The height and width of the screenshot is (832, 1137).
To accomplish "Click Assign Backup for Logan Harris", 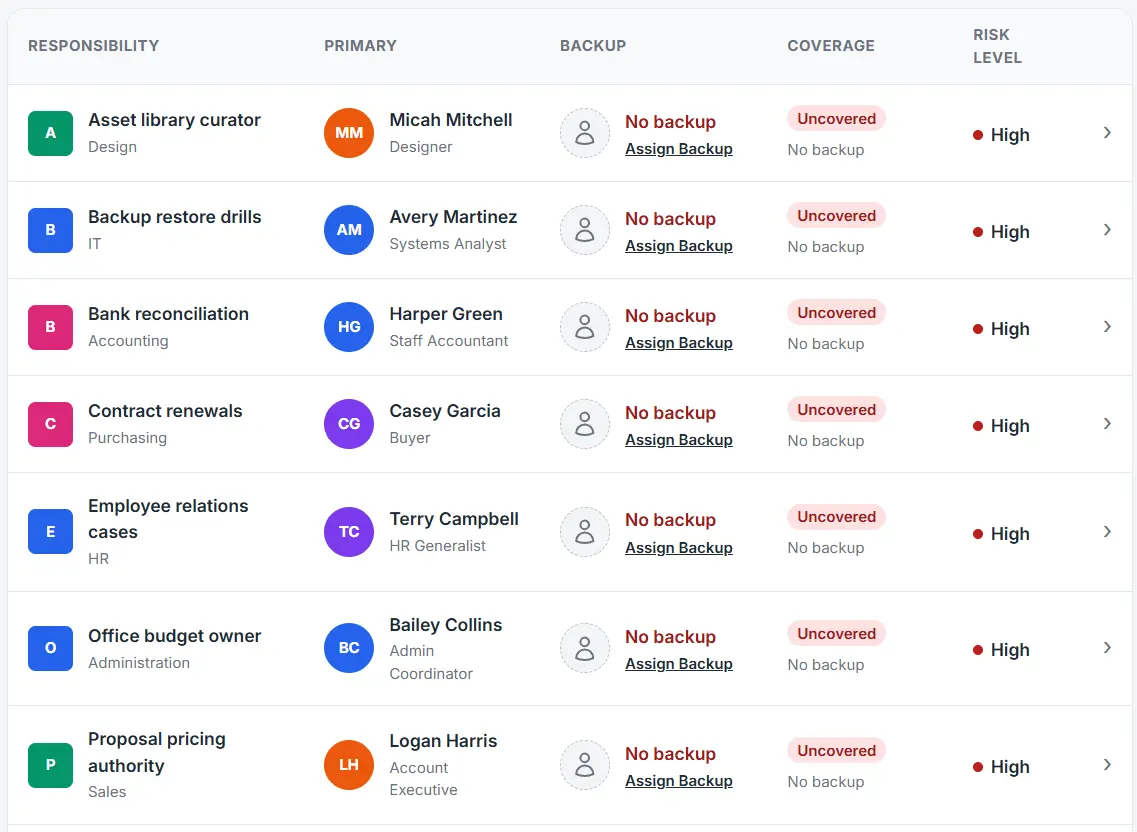I will 679,780.
